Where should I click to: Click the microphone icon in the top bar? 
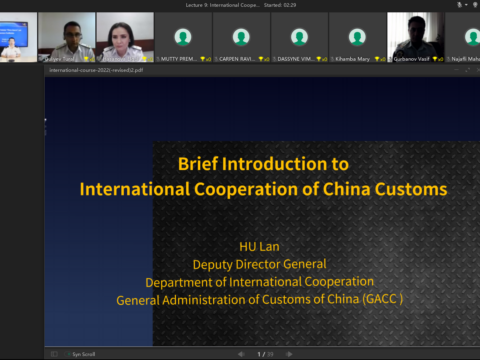(x=460, y=5)
